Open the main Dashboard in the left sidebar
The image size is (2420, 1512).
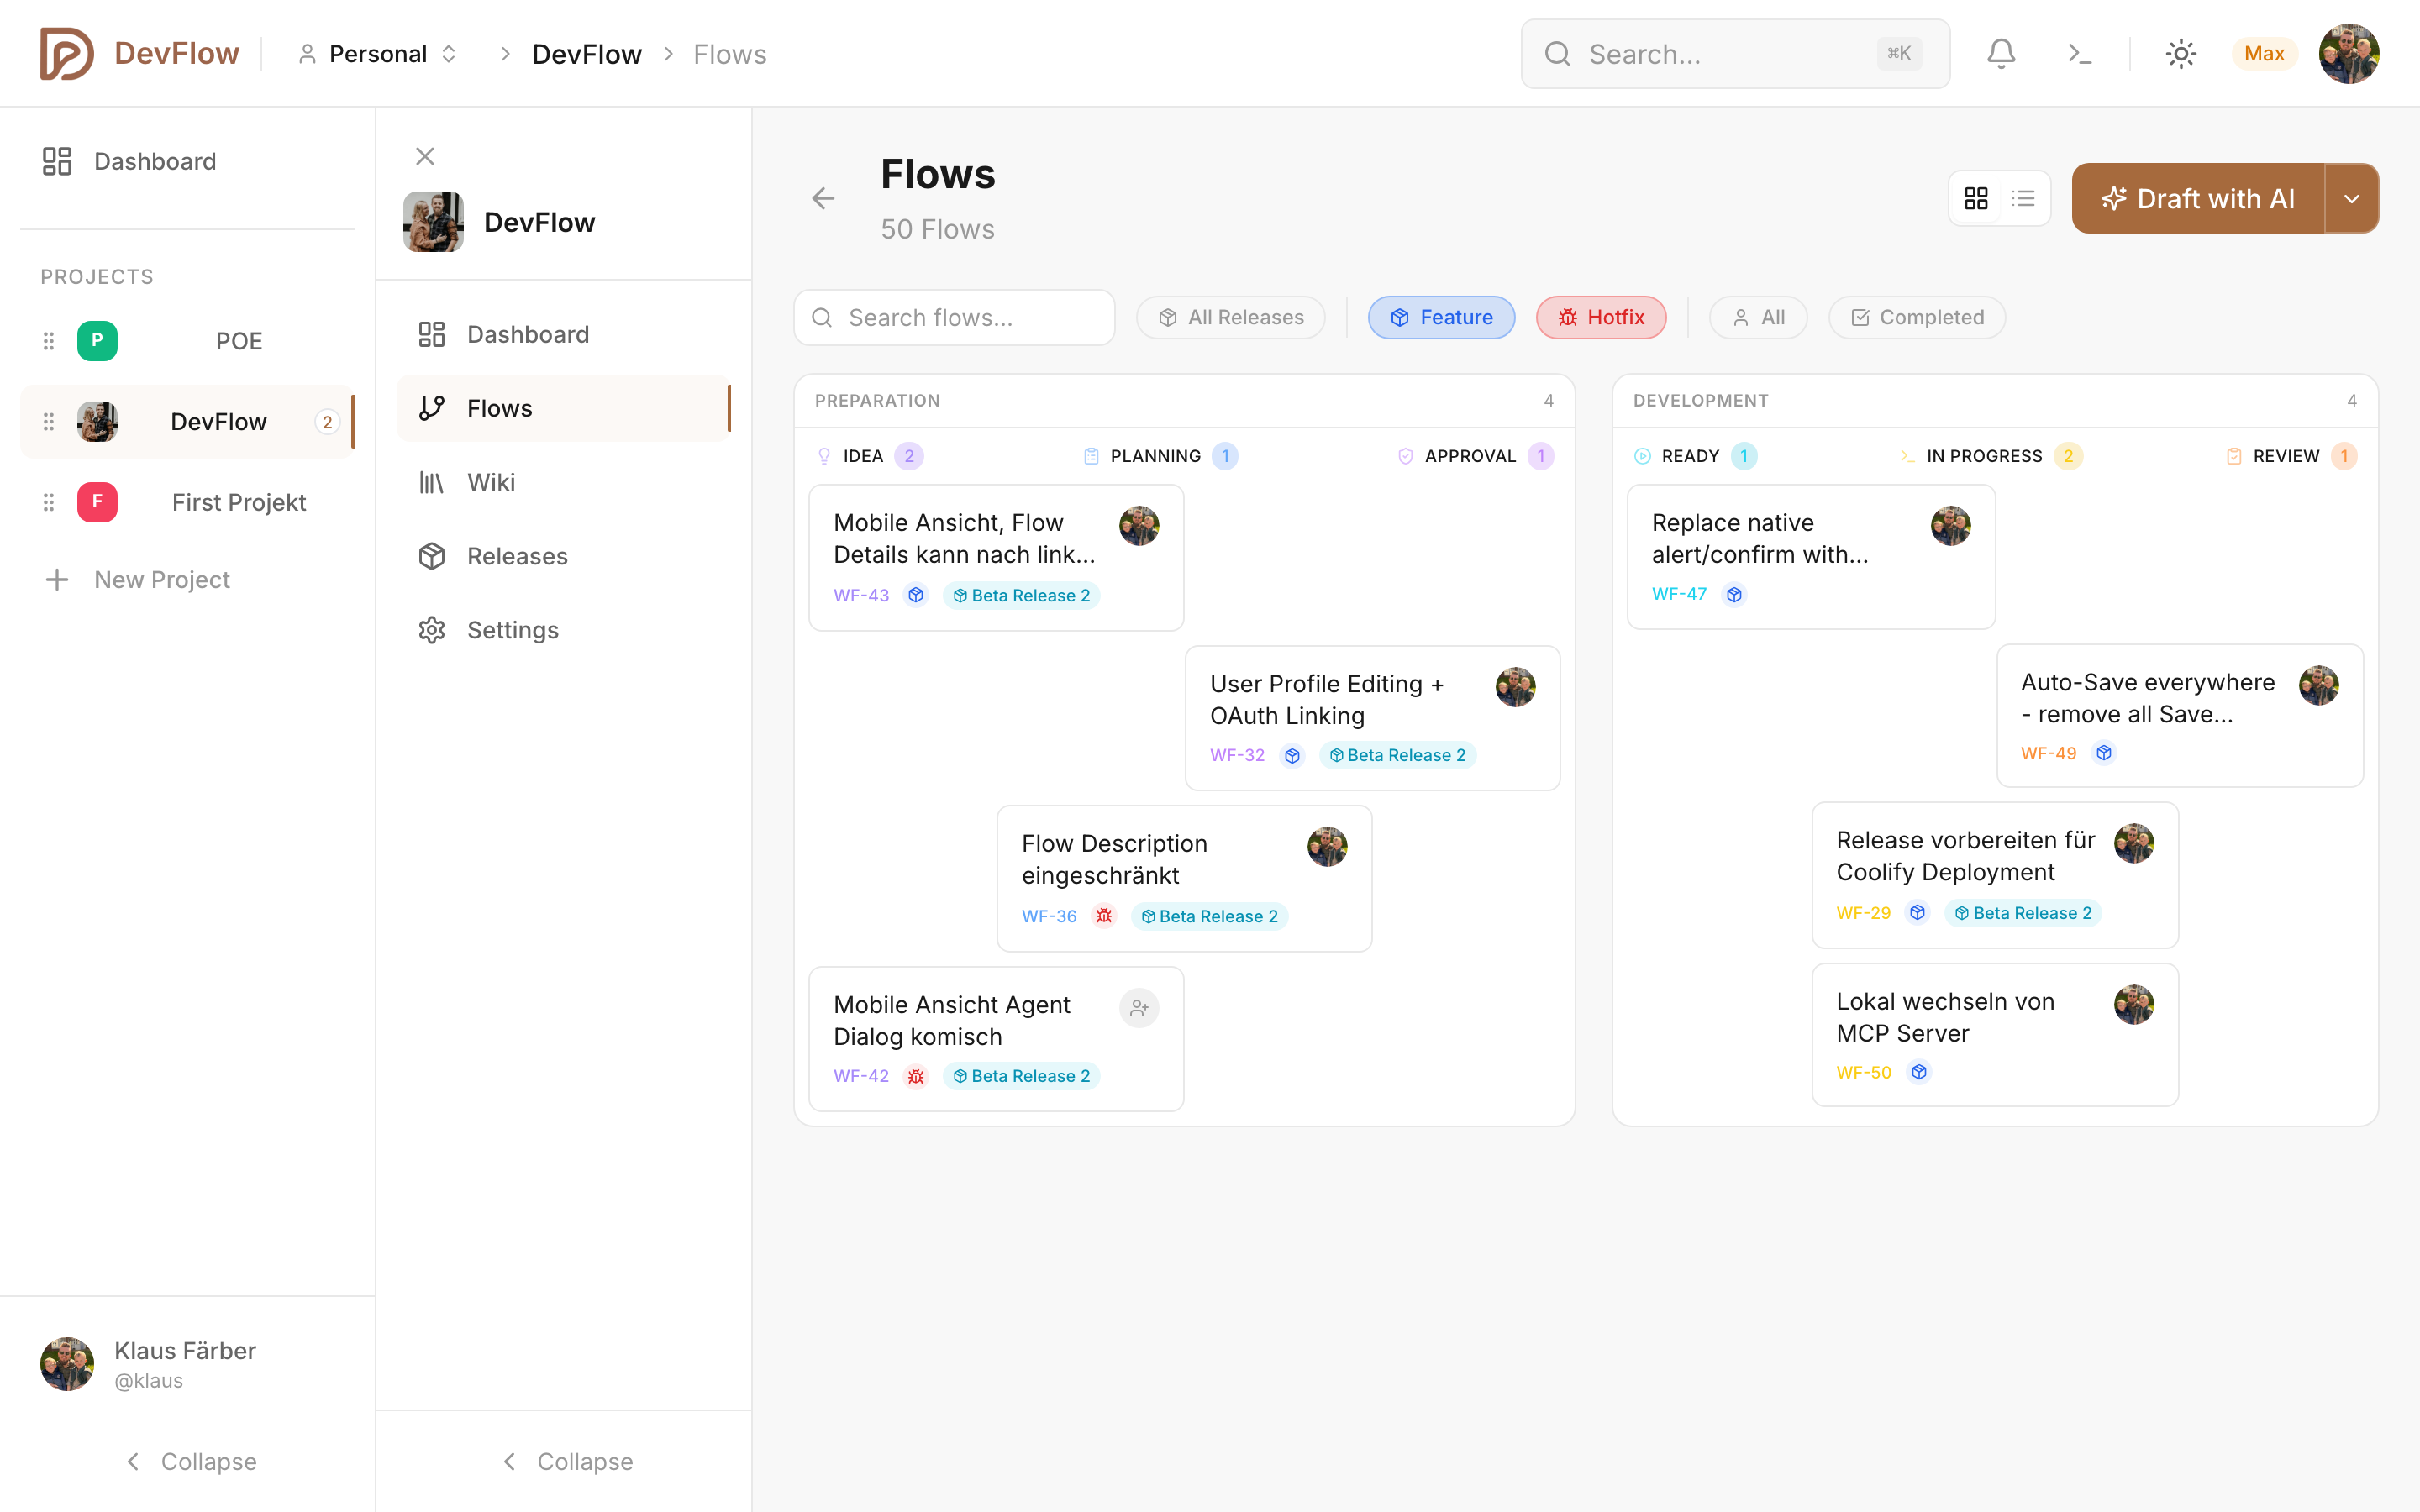click(x=187, y=161)
